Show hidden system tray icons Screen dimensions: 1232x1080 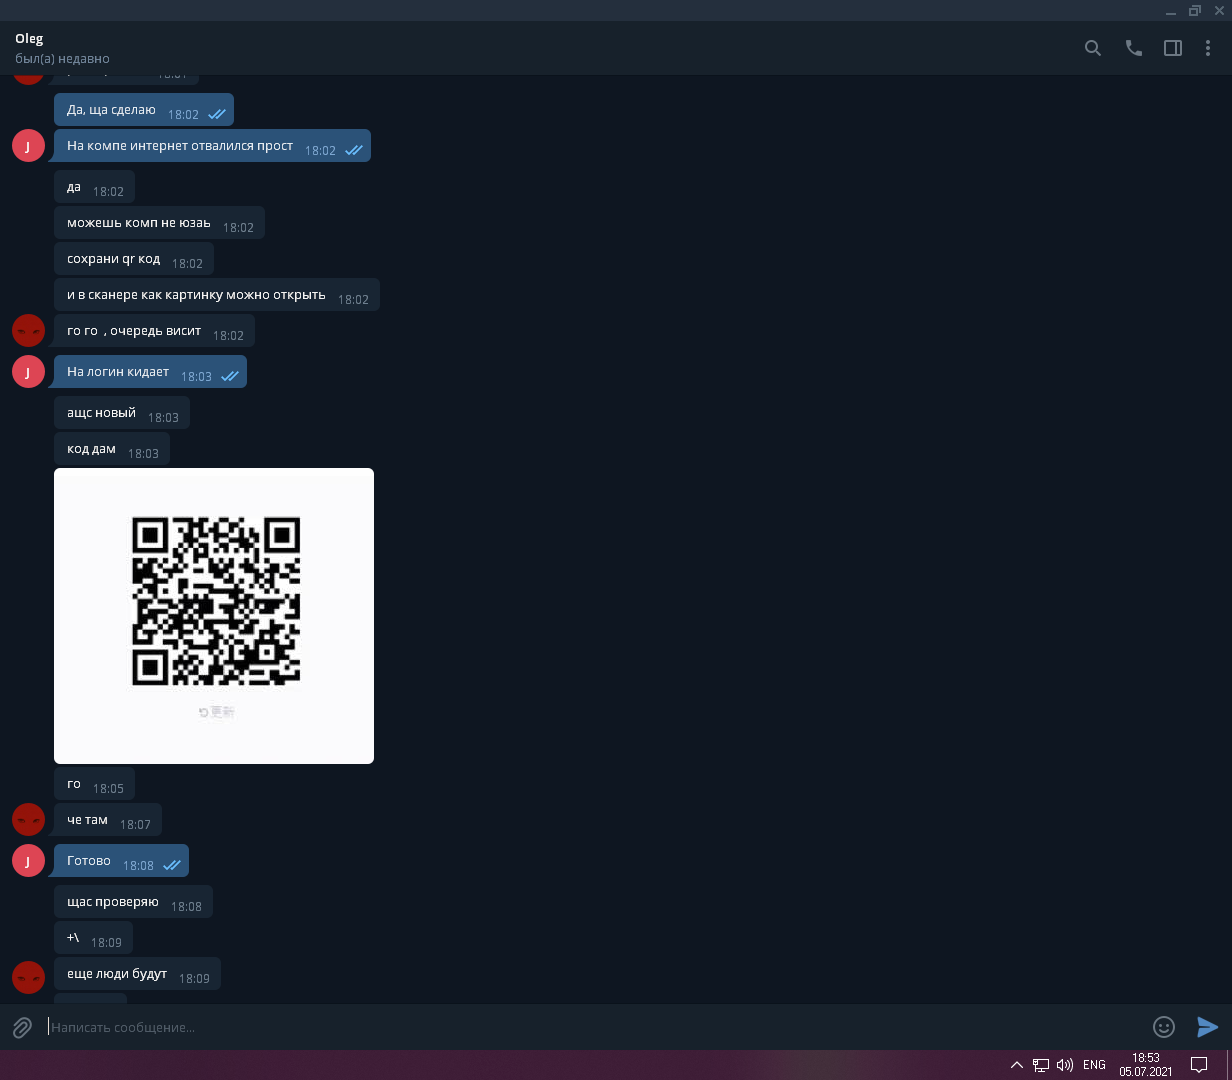point(1016,1065)
